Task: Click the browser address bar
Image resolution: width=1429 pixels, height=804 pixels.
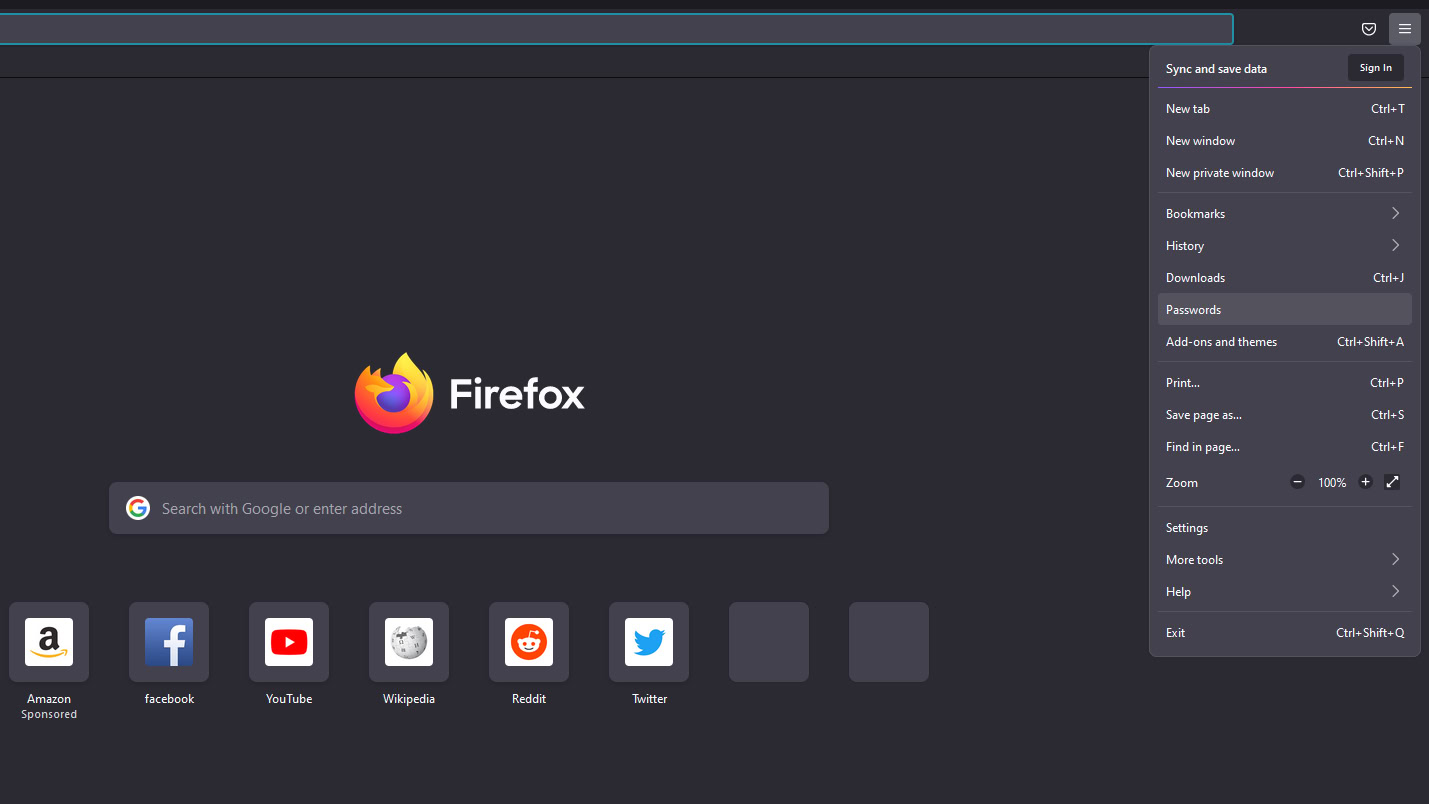Action: point(616,29)
